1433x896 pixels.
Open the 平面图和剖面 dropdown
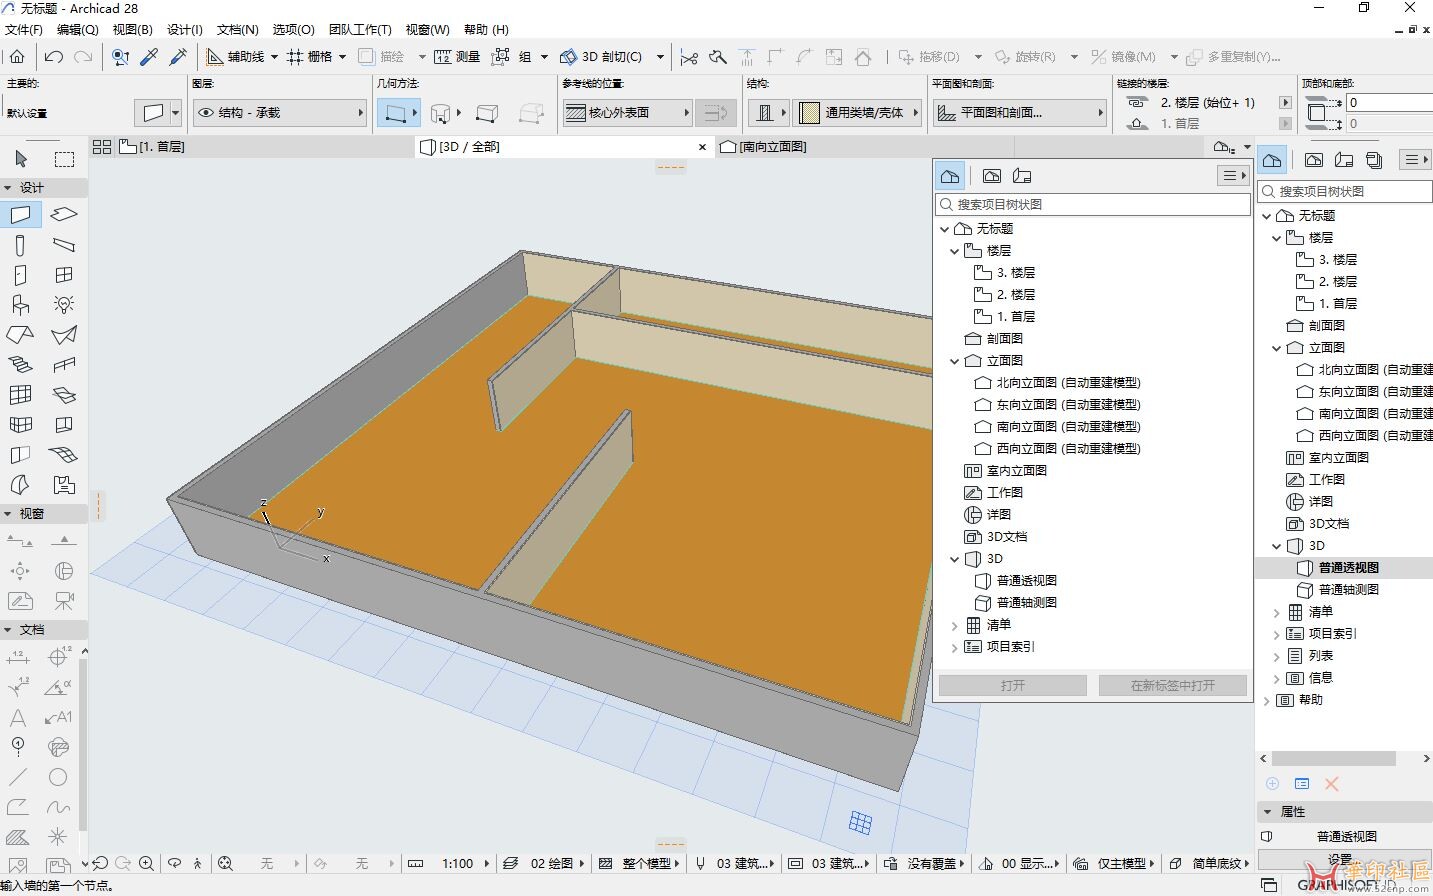[1019, 113]
